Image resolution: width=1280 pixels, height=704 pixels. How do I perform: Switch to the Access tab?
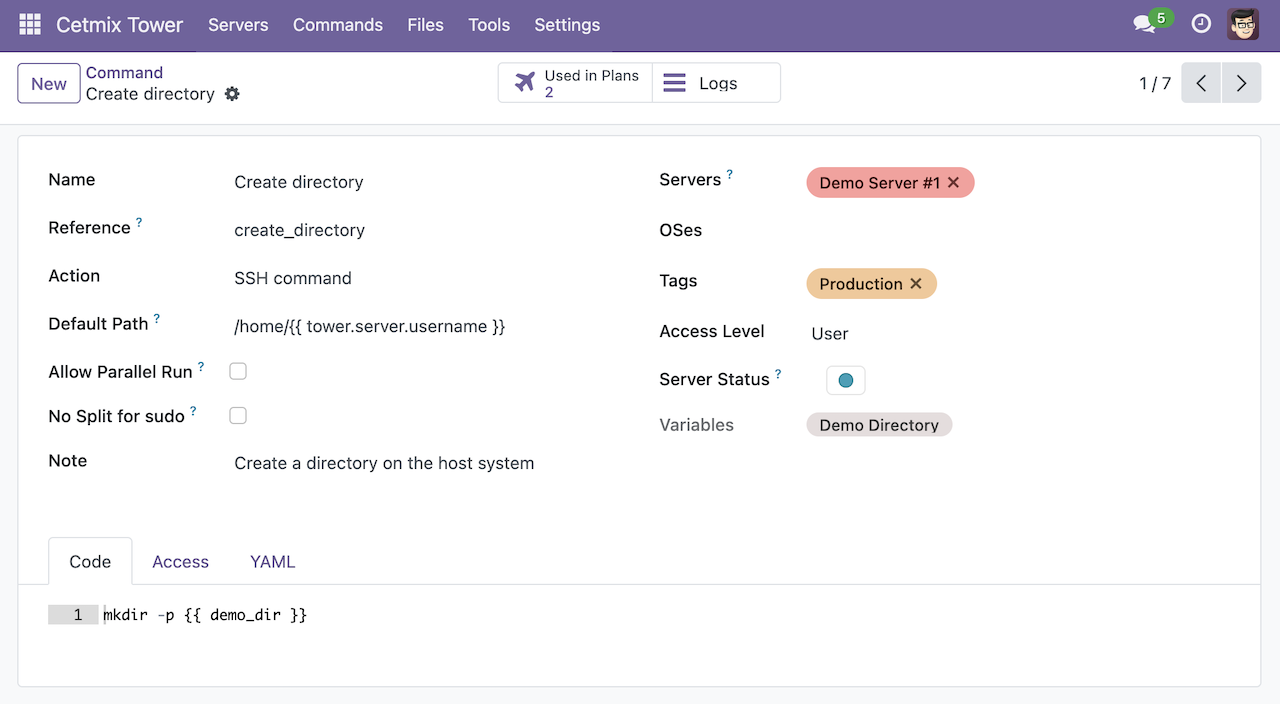[x=180, y=562]
